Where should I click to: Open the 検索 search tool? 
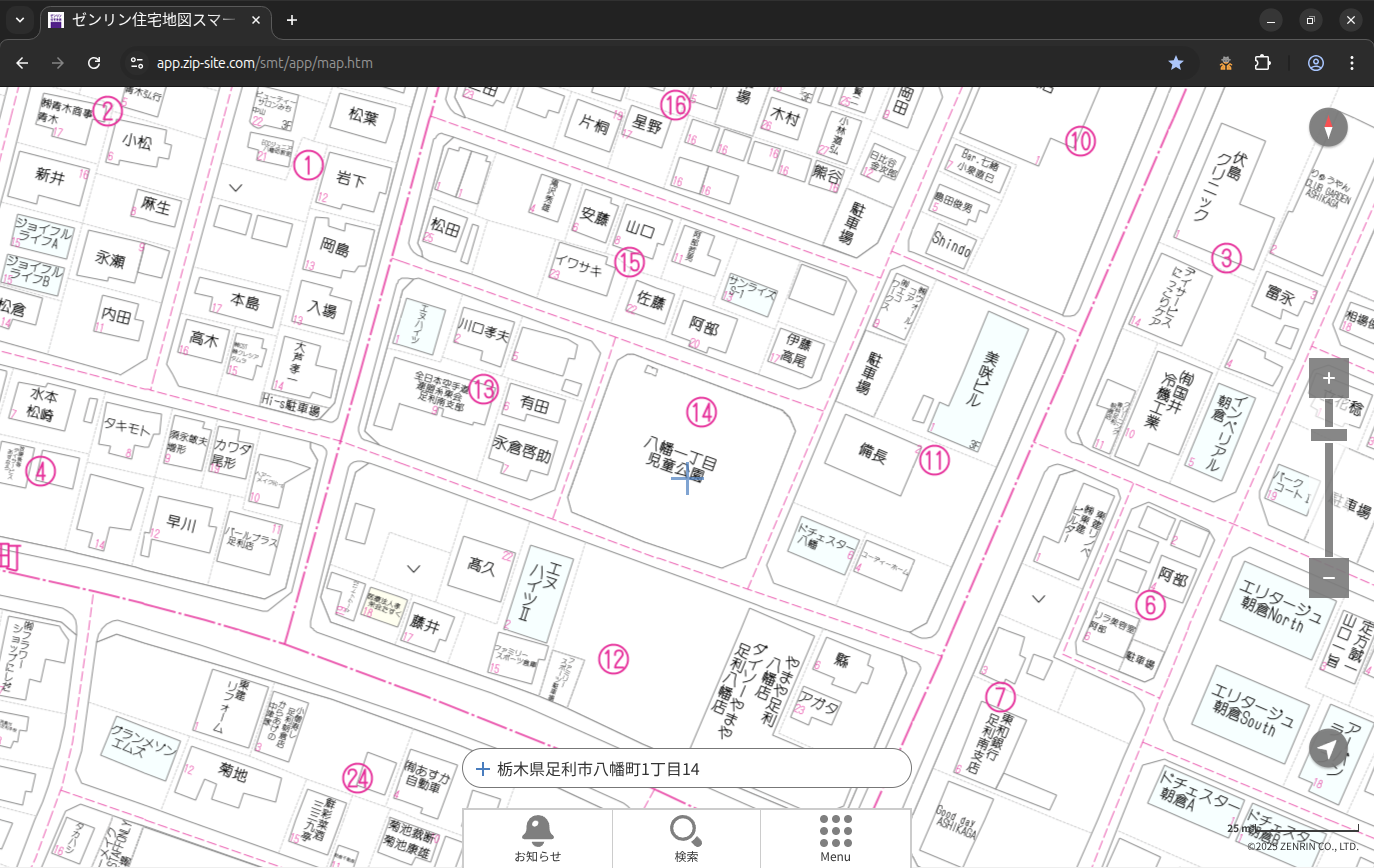point(686,838)
